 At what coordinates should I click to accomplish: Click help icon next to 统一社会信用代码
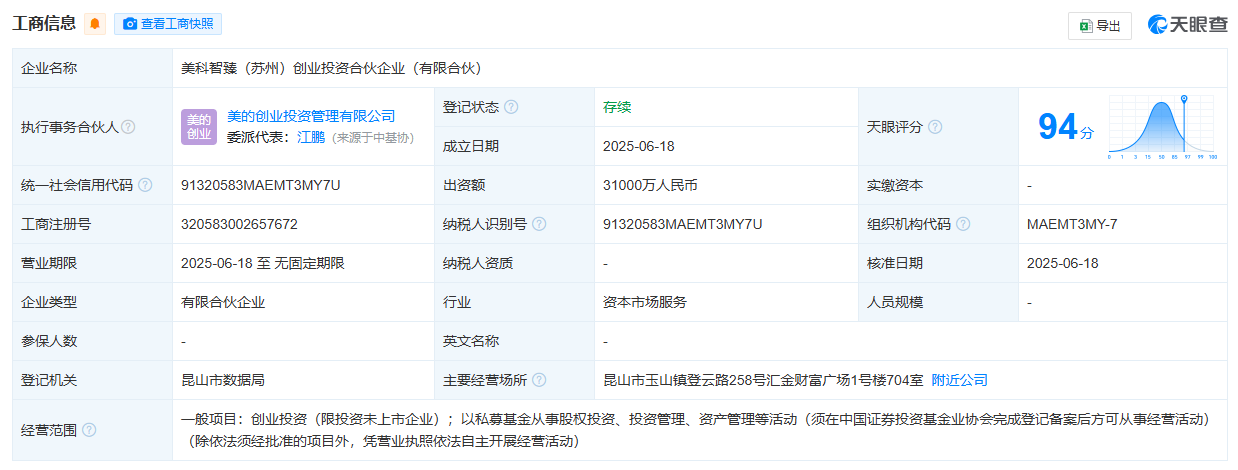pyautogui.click(x=145, y=185)
